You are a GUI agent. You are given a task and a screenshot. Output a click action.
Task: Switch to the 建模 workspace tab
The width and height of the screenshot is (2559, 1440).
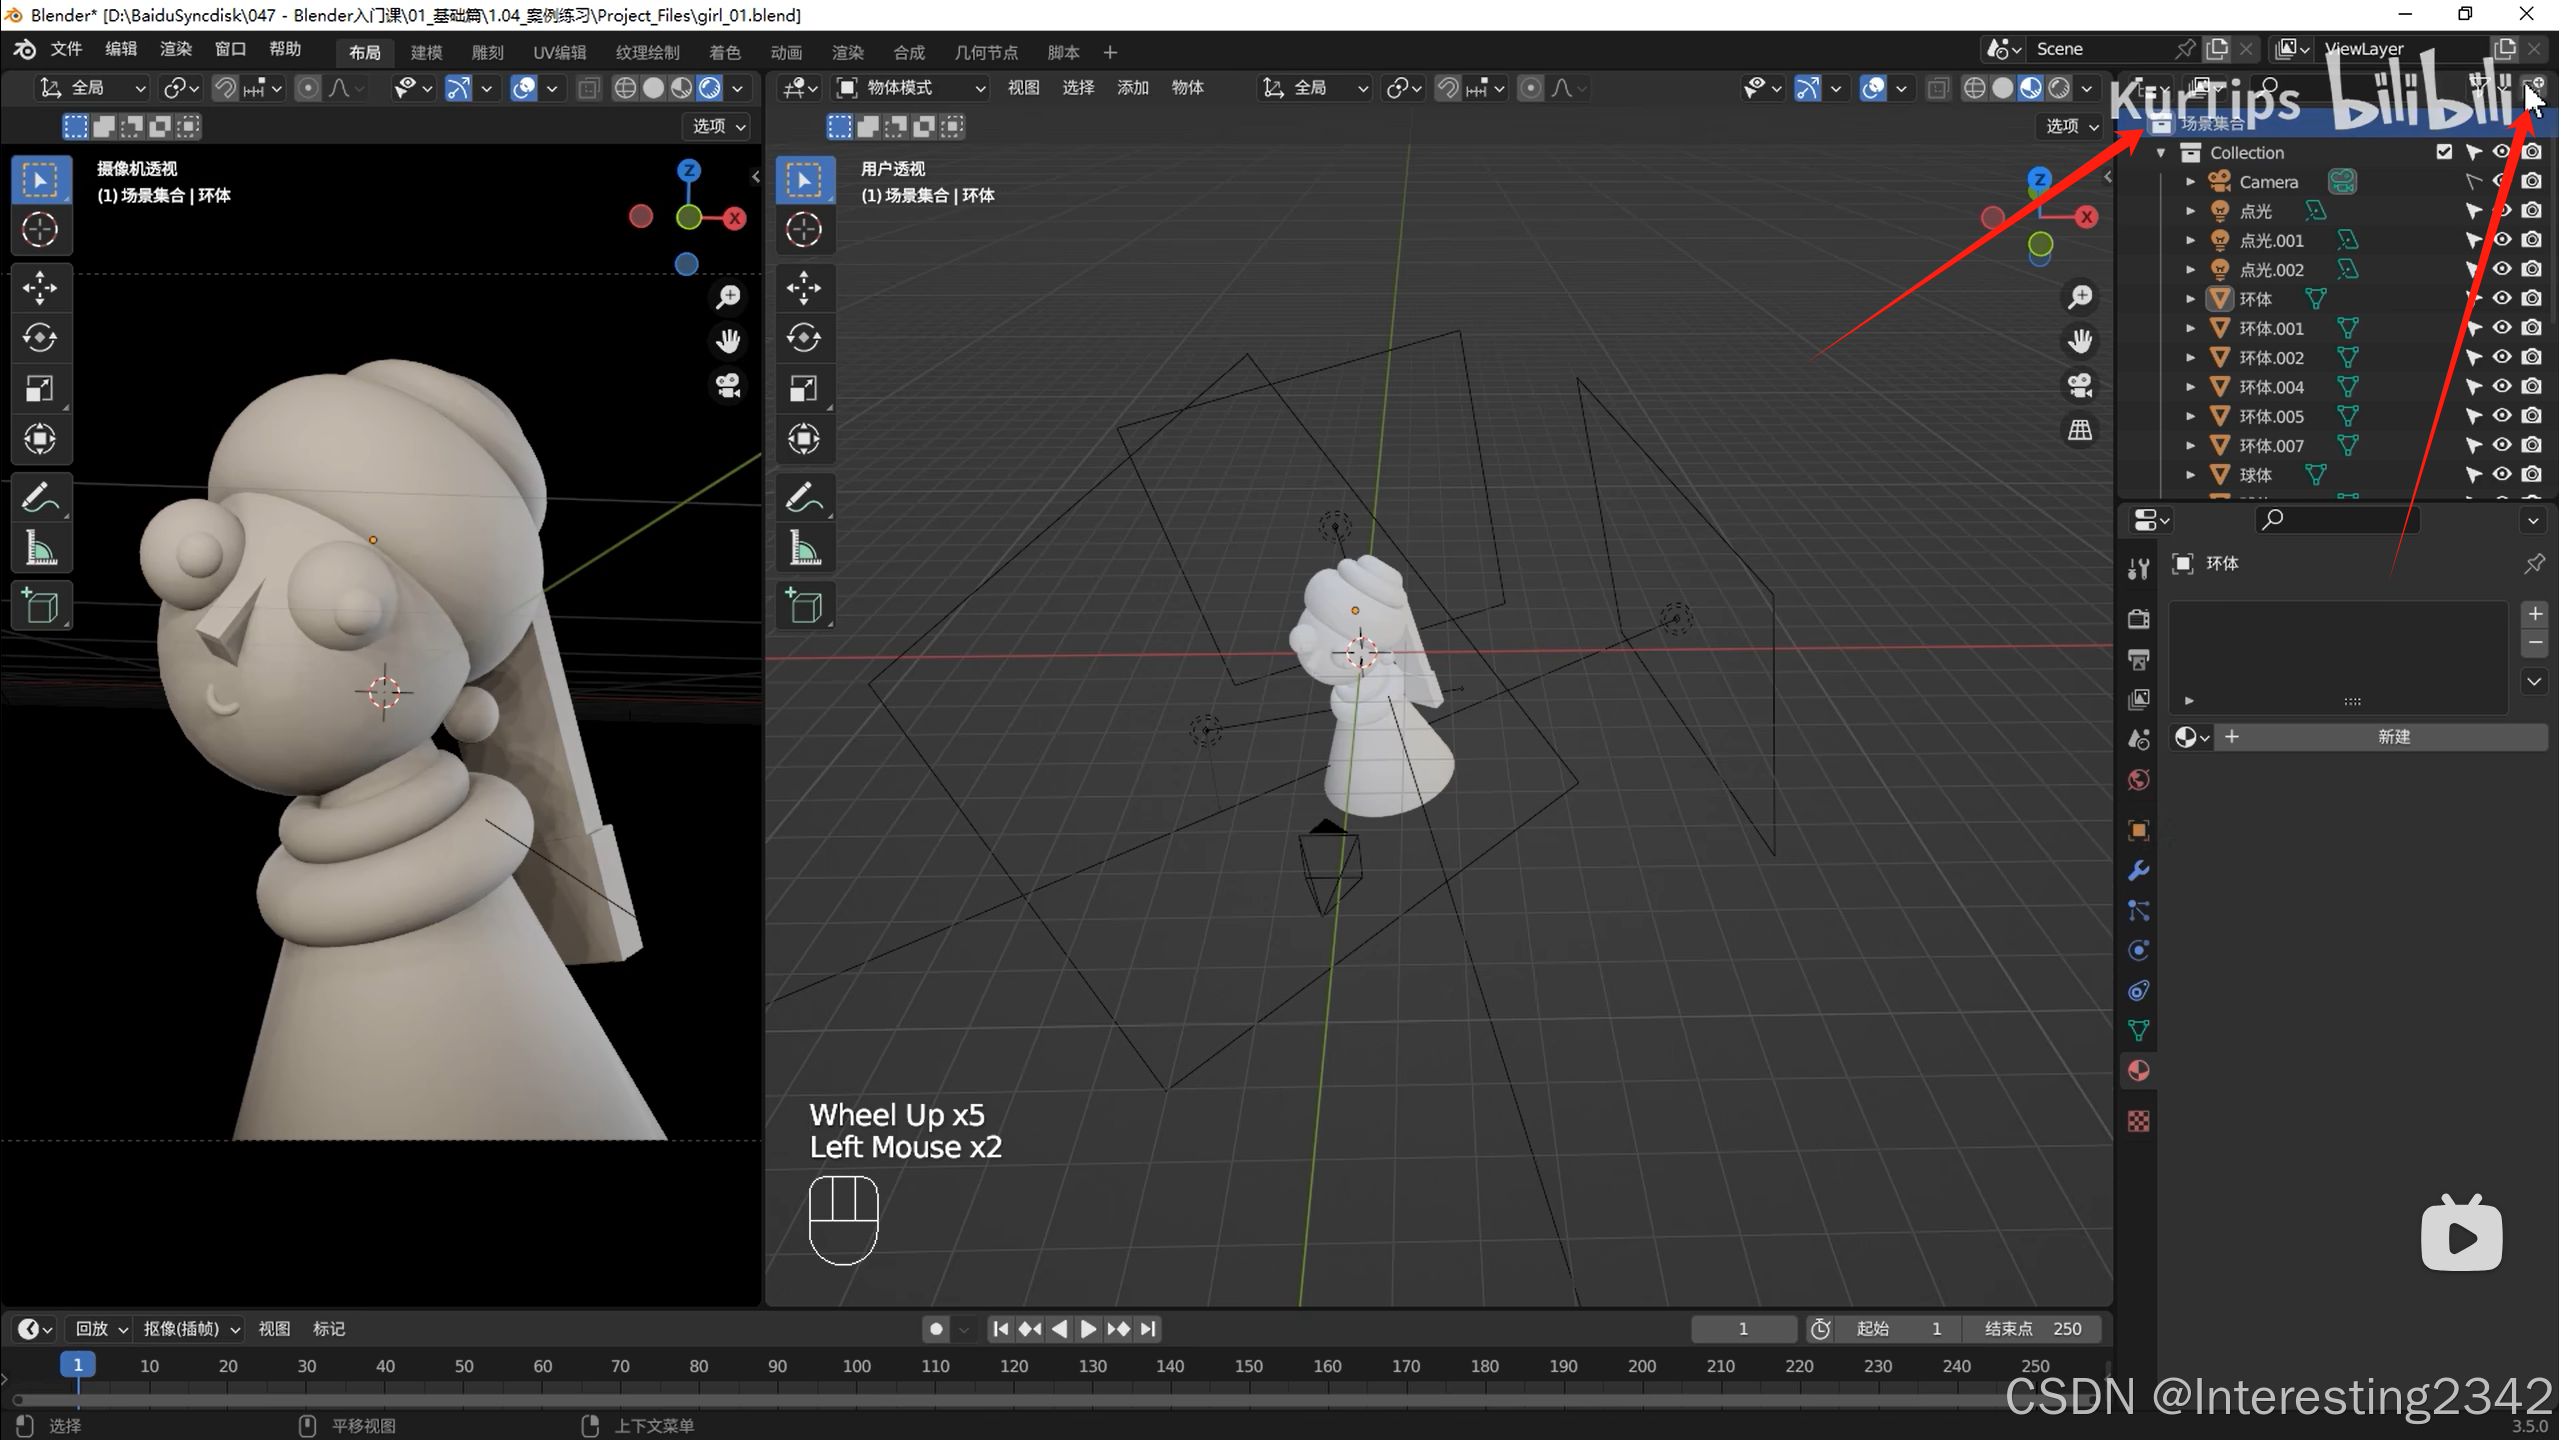tap(426, 52)
